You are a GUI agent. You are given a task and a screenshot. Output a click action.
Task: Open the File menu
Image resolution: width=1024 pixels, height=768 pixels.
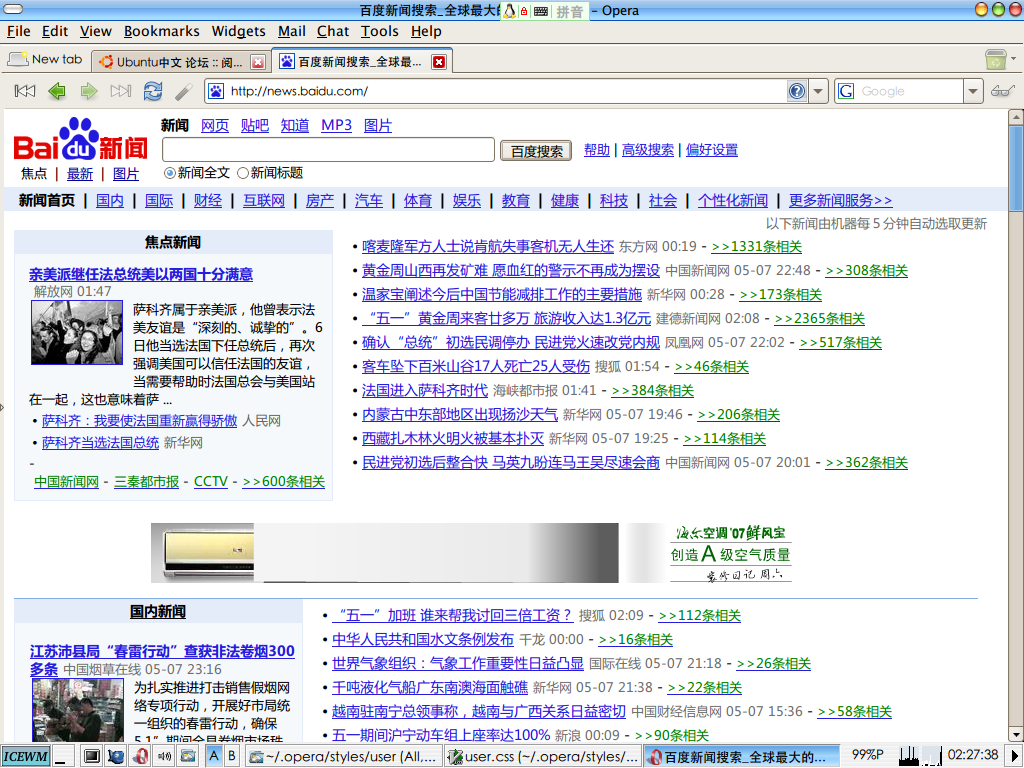click(x=18, y=31)
